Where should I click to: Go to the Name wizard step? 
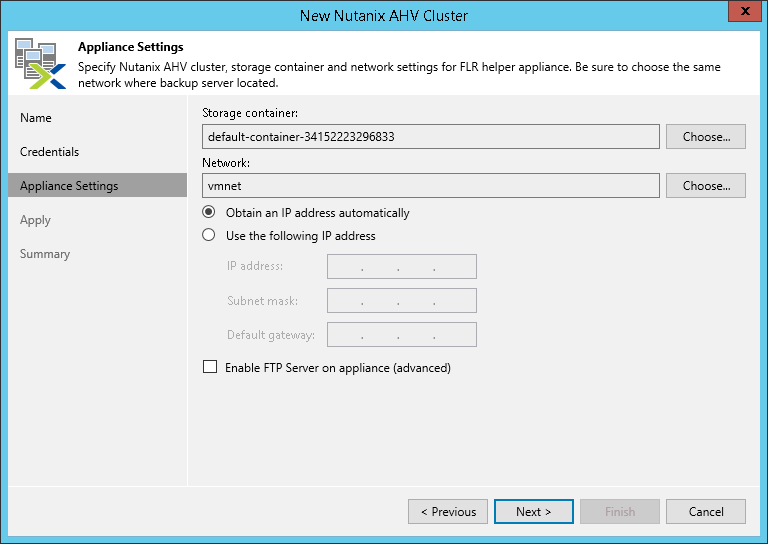coord(36,118)
